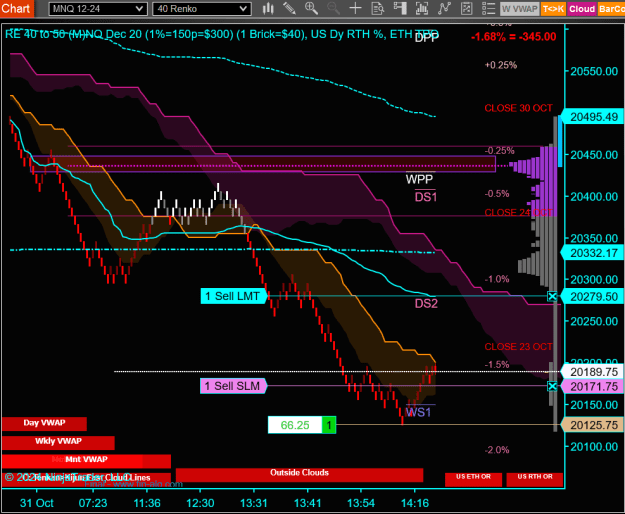
Task: Click the -2.0% level label
Action: (497, 450)
